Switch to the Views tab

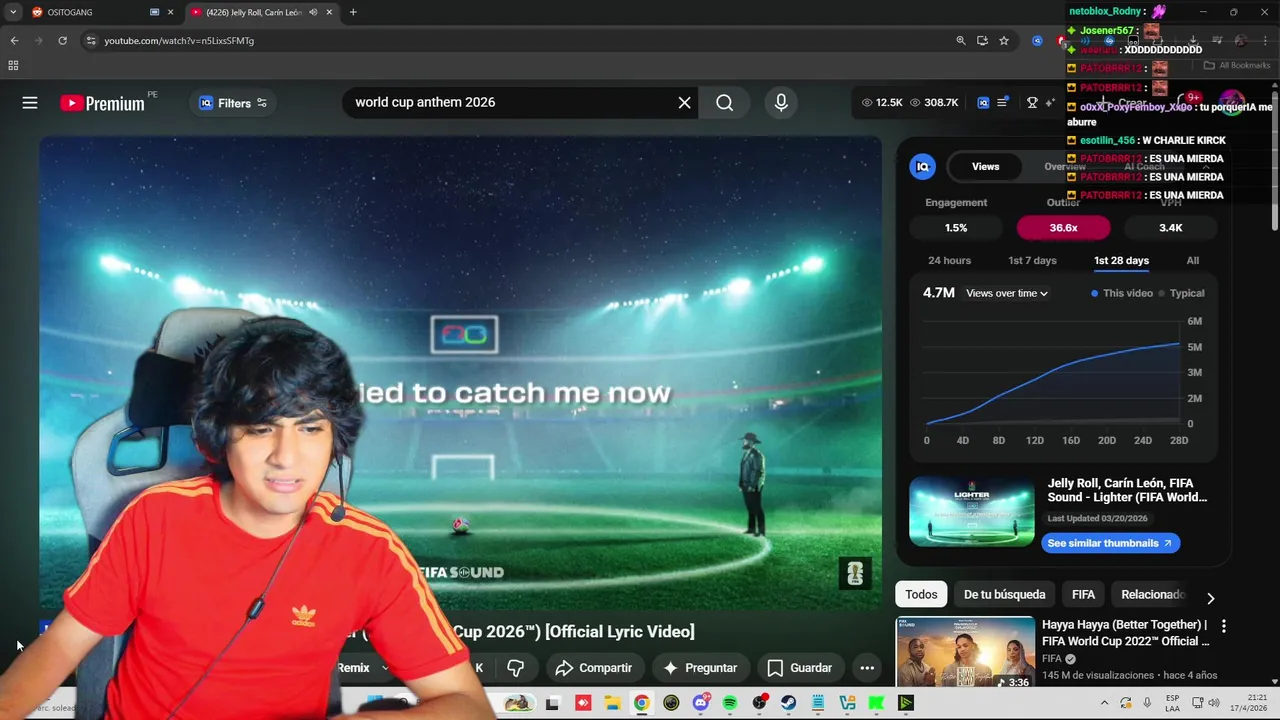(985, 167)
